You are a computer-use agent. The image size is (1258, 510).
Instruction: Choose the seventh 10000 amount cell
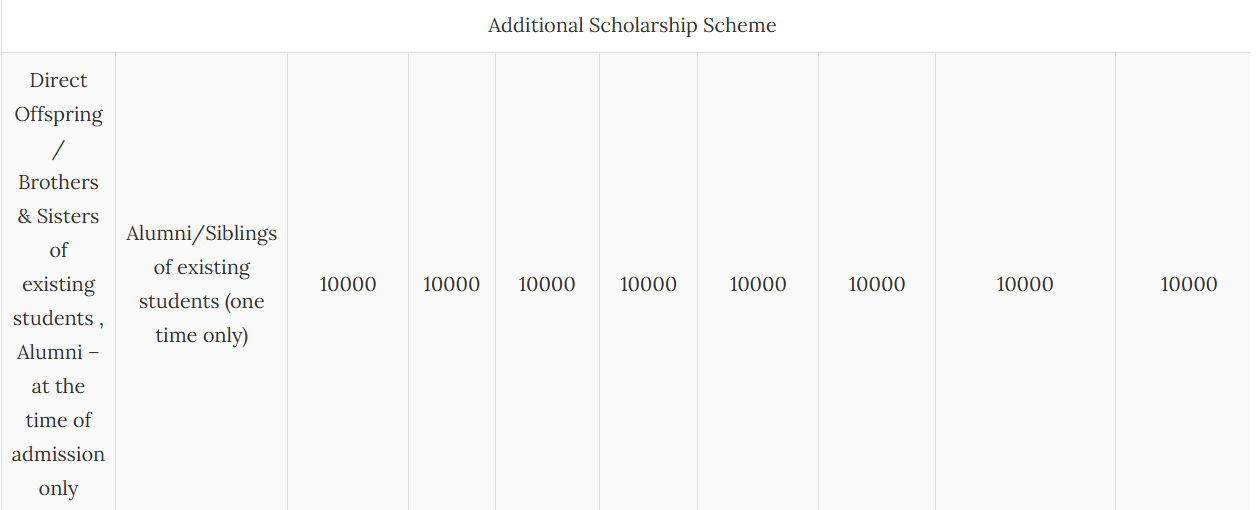pyautogui.click(x=1025, y=285)
